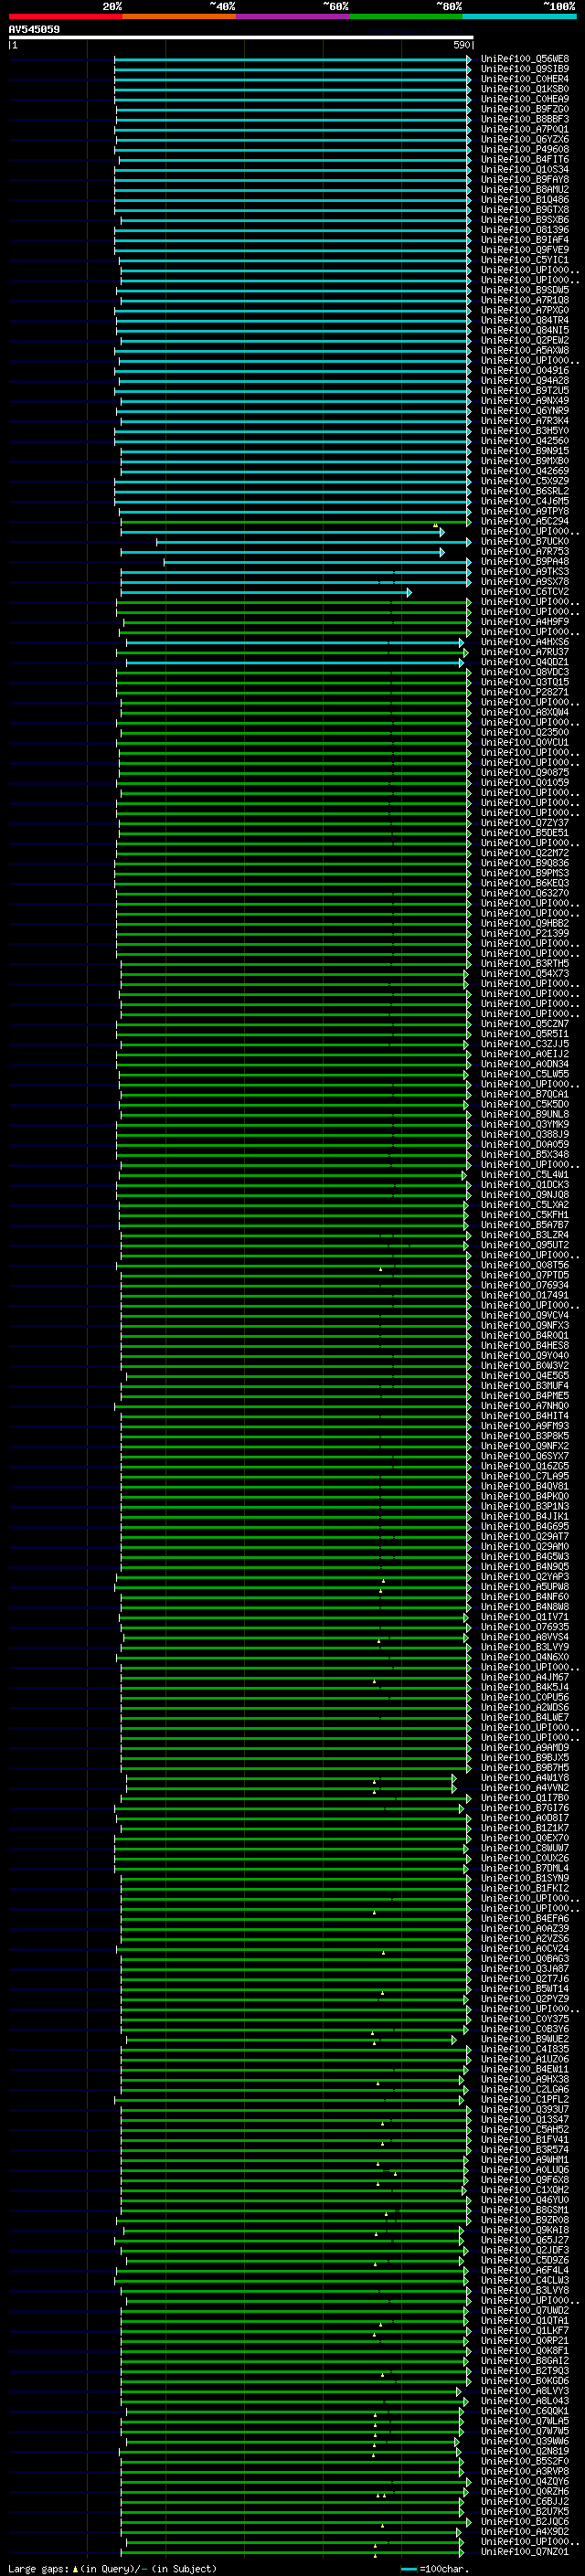Select UniRef100_Q9NJQ8 in the list
The image size is (585, 2576).
coord(525,1195)
